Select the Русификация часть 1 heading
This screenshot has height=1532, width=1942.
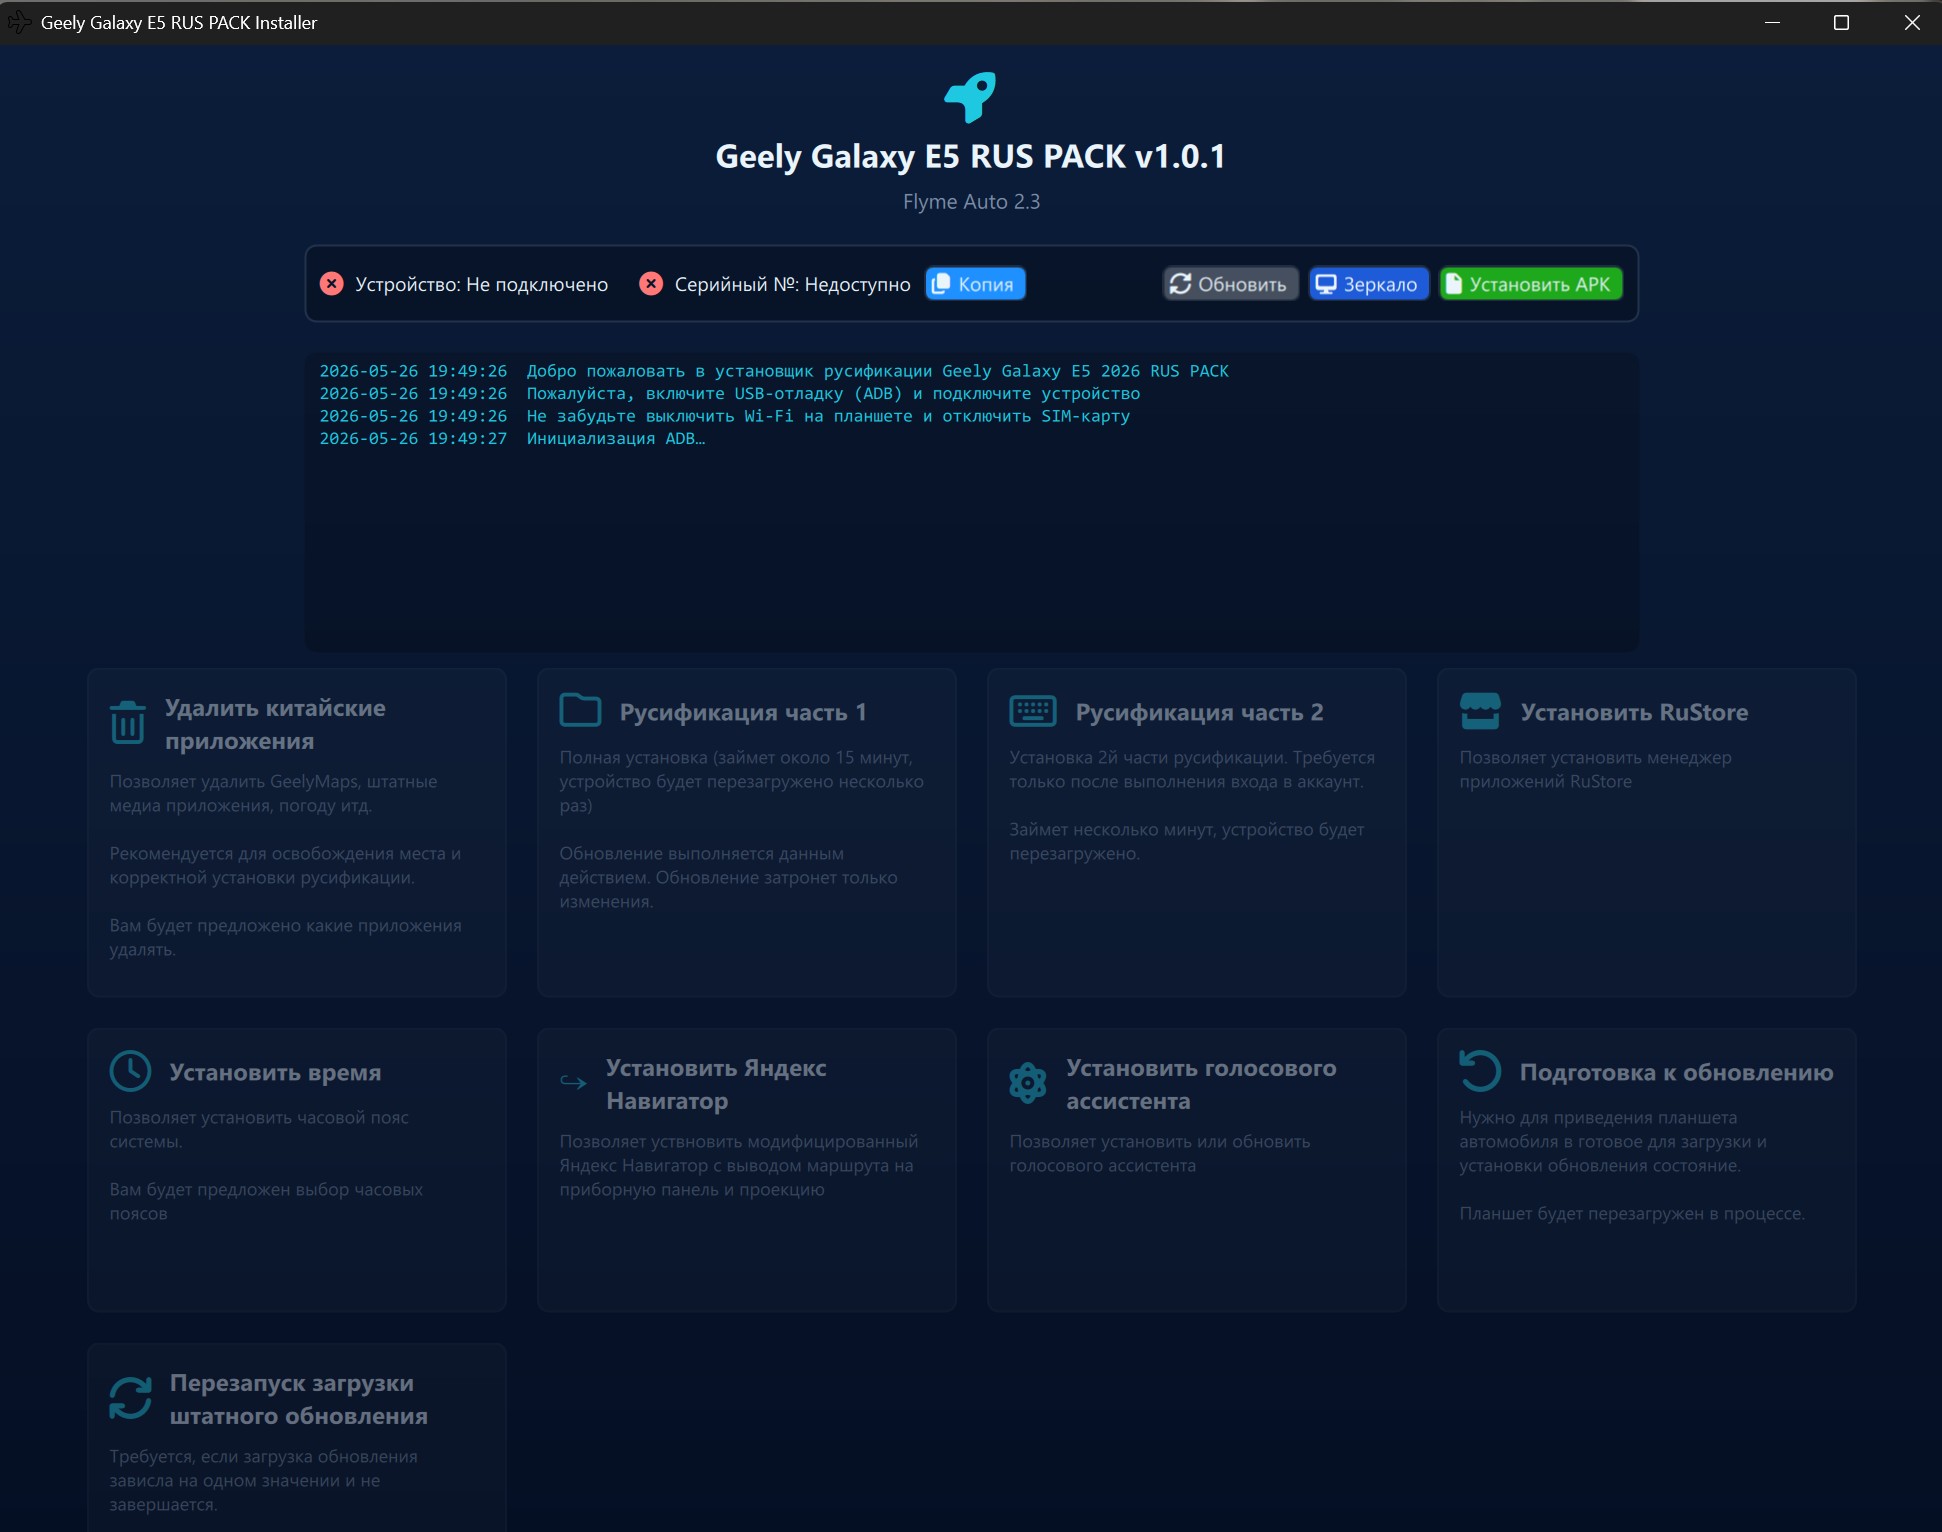tap(743, 712)
